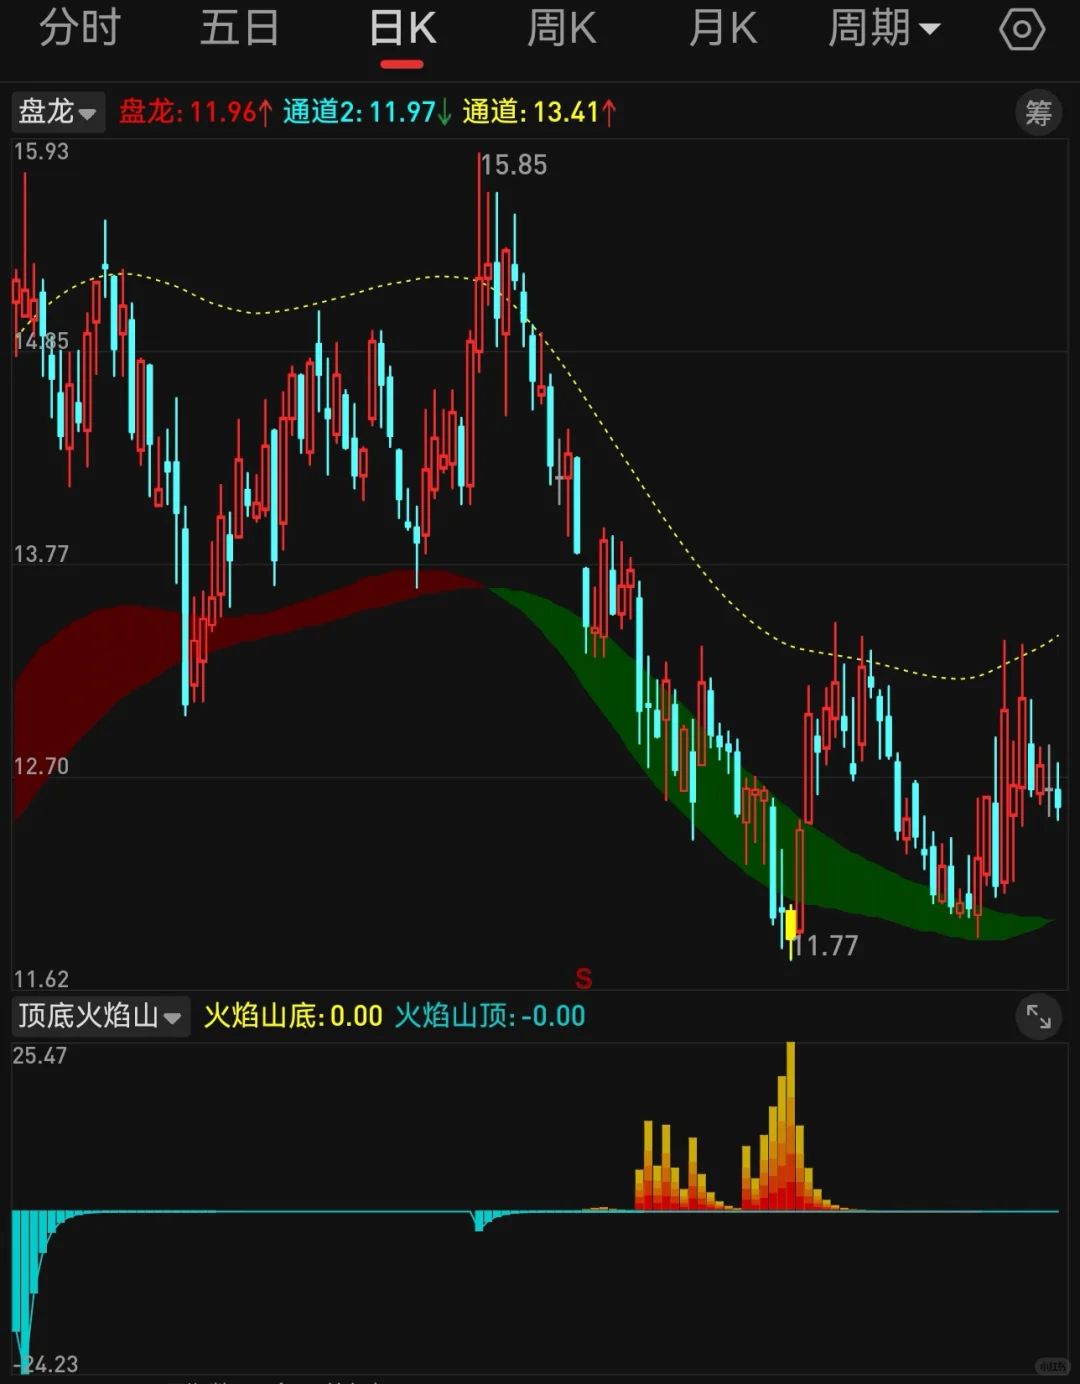Click the 25.47 indicator axis label
The image size is (1080, 1384).
coord(40,1056)
